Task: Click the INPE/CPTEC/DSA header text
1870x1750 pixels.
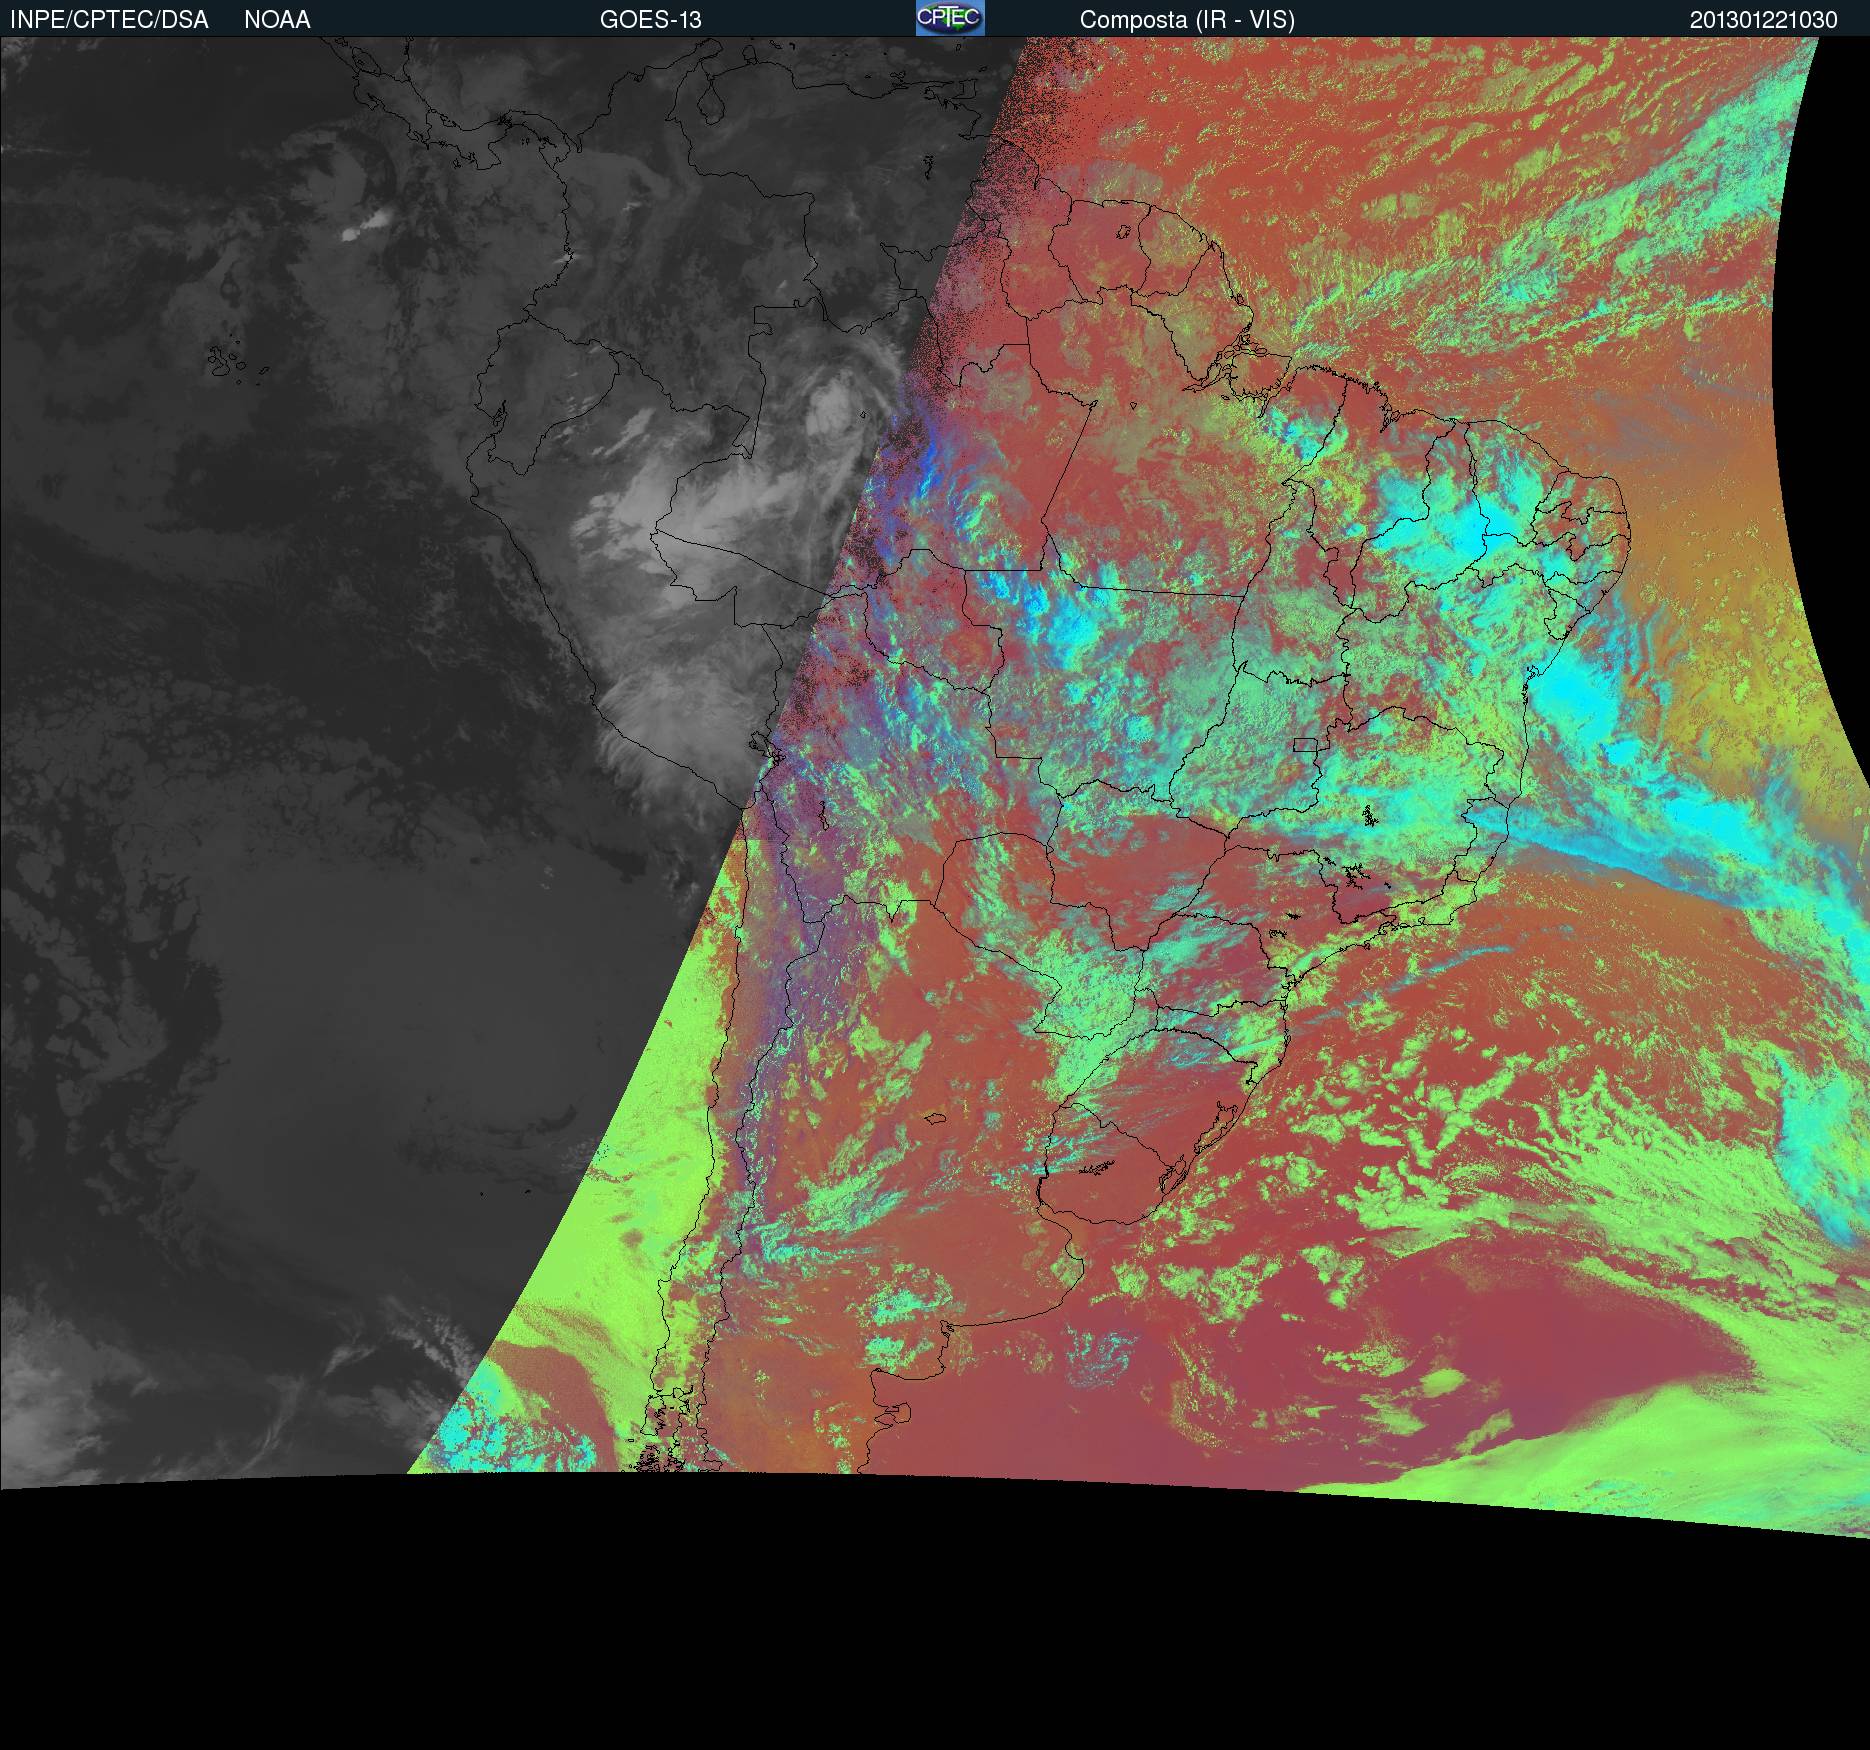Action: (109, 20)
